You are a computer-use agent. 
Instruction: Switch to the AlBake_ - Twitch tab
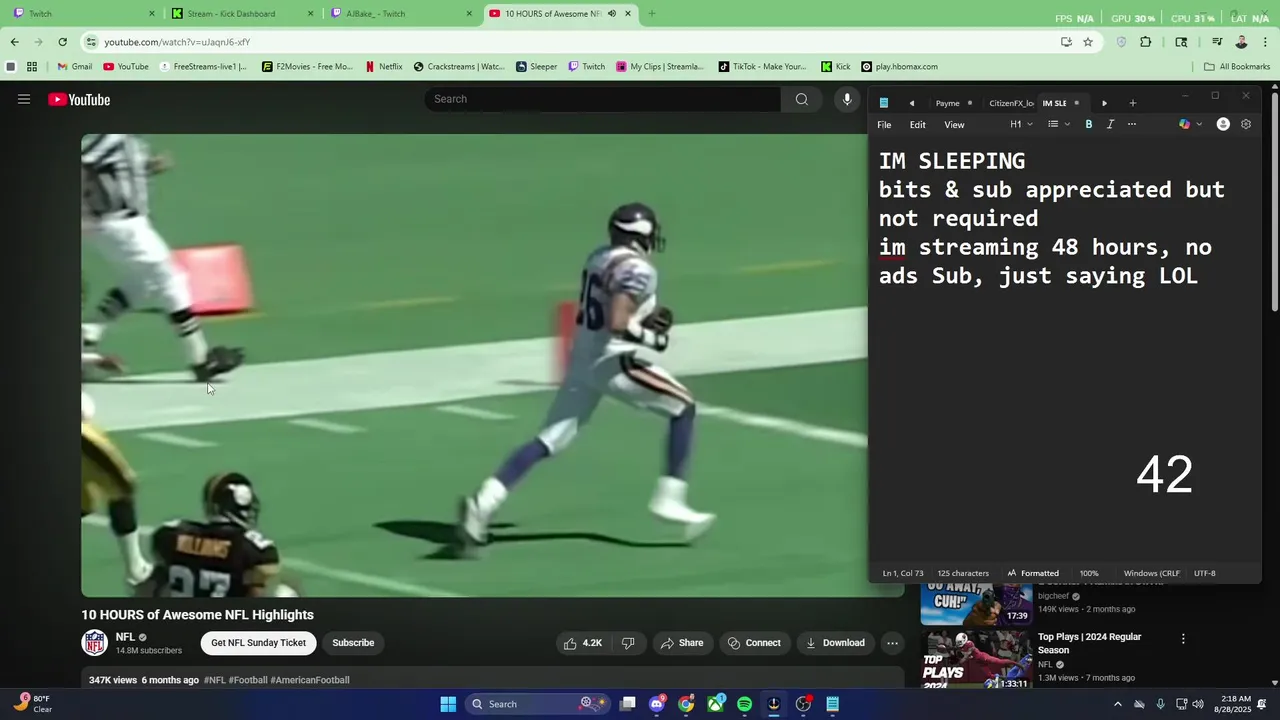click(398, 14)
